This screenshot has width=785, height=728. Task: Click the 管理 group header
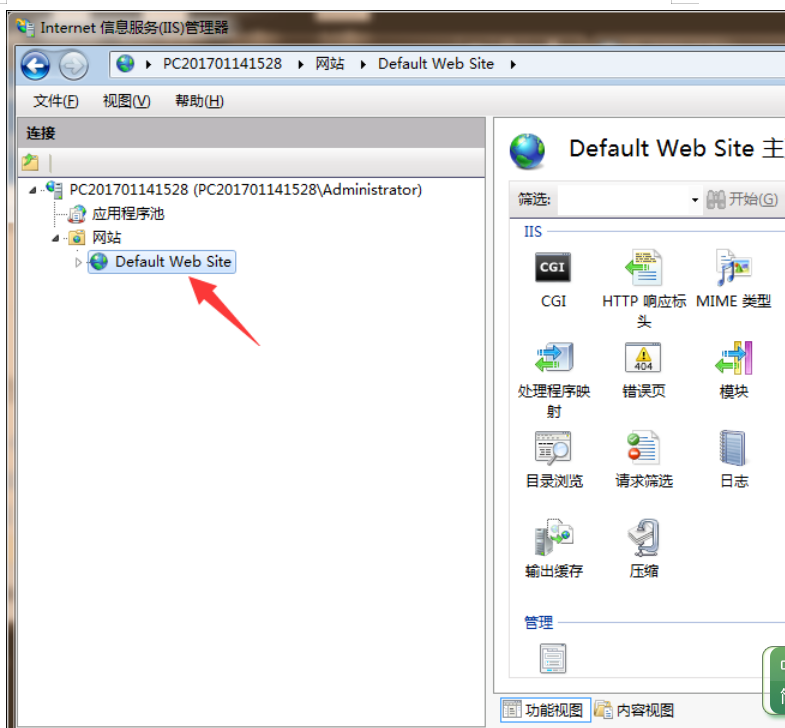click(539, 622)
